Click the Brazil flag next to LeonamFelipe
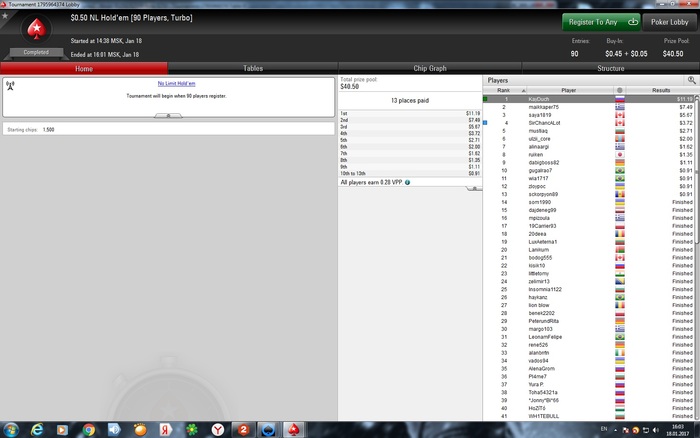Image resolution: width=700 pixels, height=438 pixels. (620, 337)
